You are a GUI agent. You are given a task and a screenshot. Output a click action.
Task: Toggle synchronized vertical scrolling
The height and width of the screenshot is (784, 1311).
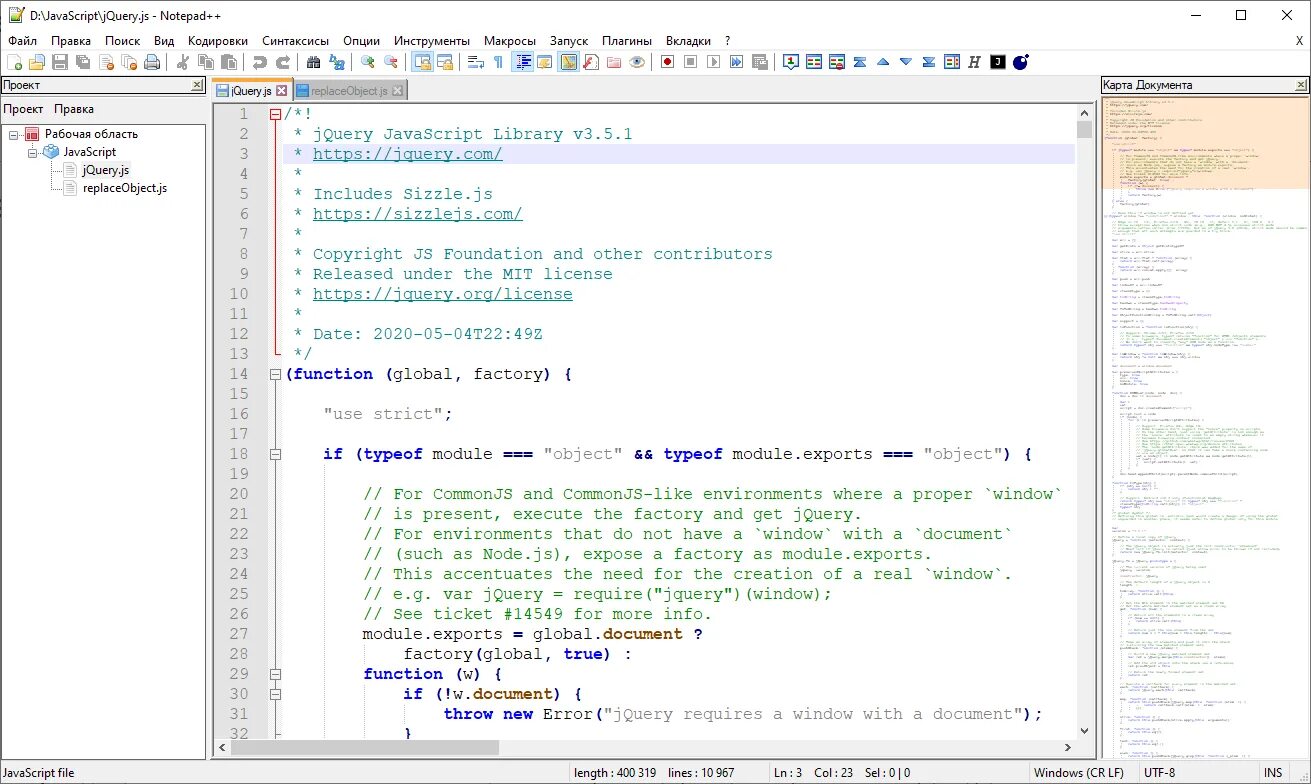(422, 62)
